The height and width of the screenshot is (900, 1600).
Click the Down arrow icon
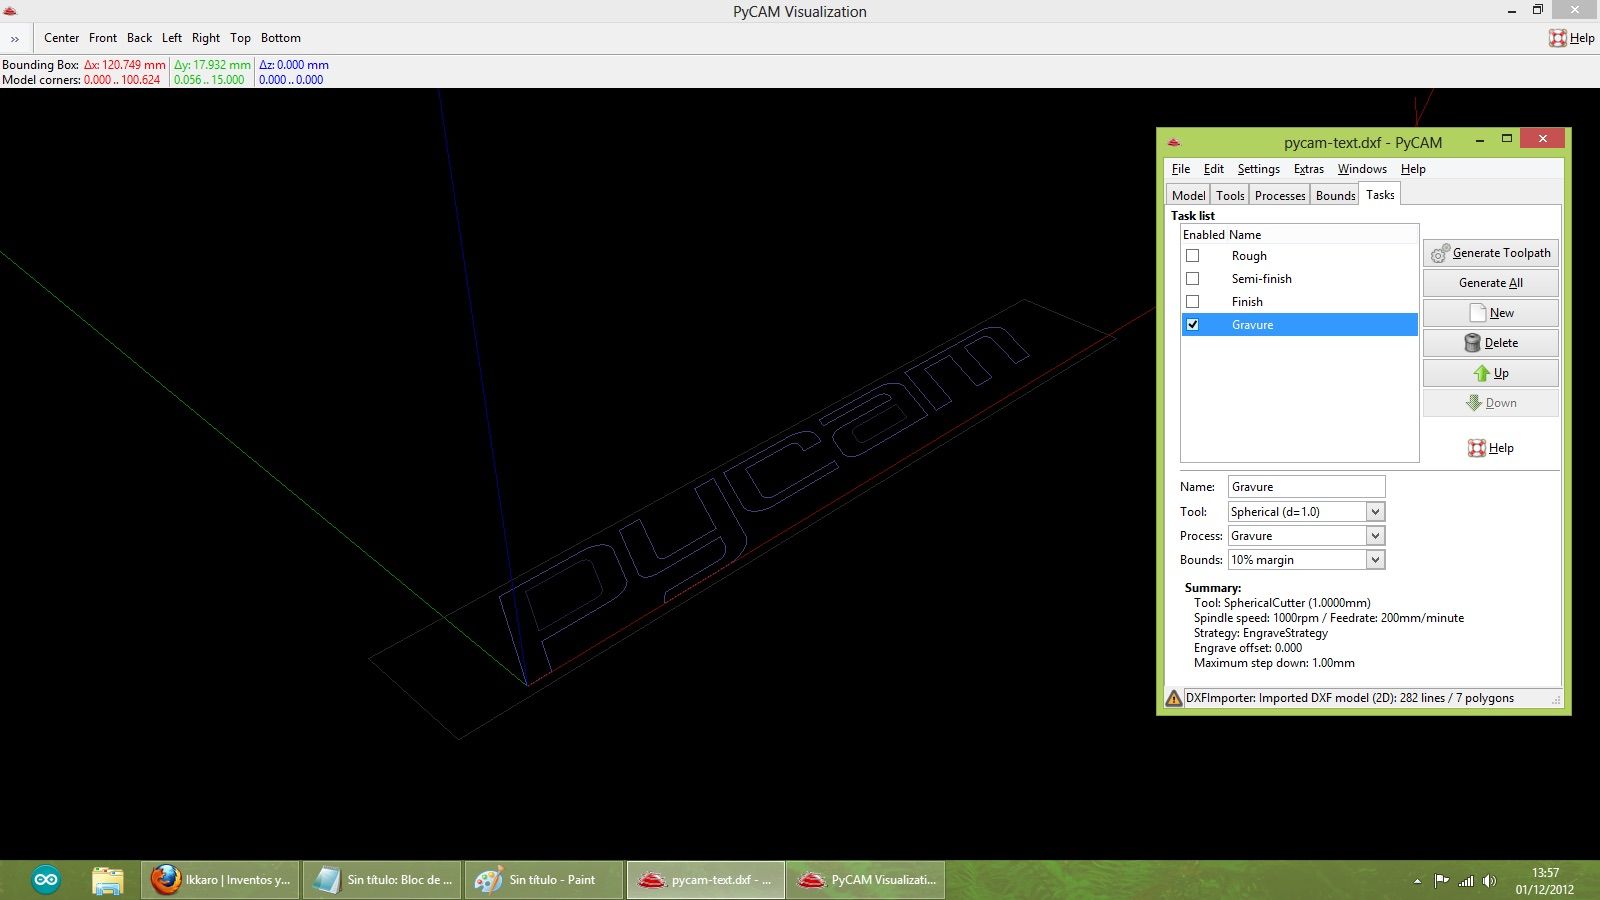point(1473,403)
